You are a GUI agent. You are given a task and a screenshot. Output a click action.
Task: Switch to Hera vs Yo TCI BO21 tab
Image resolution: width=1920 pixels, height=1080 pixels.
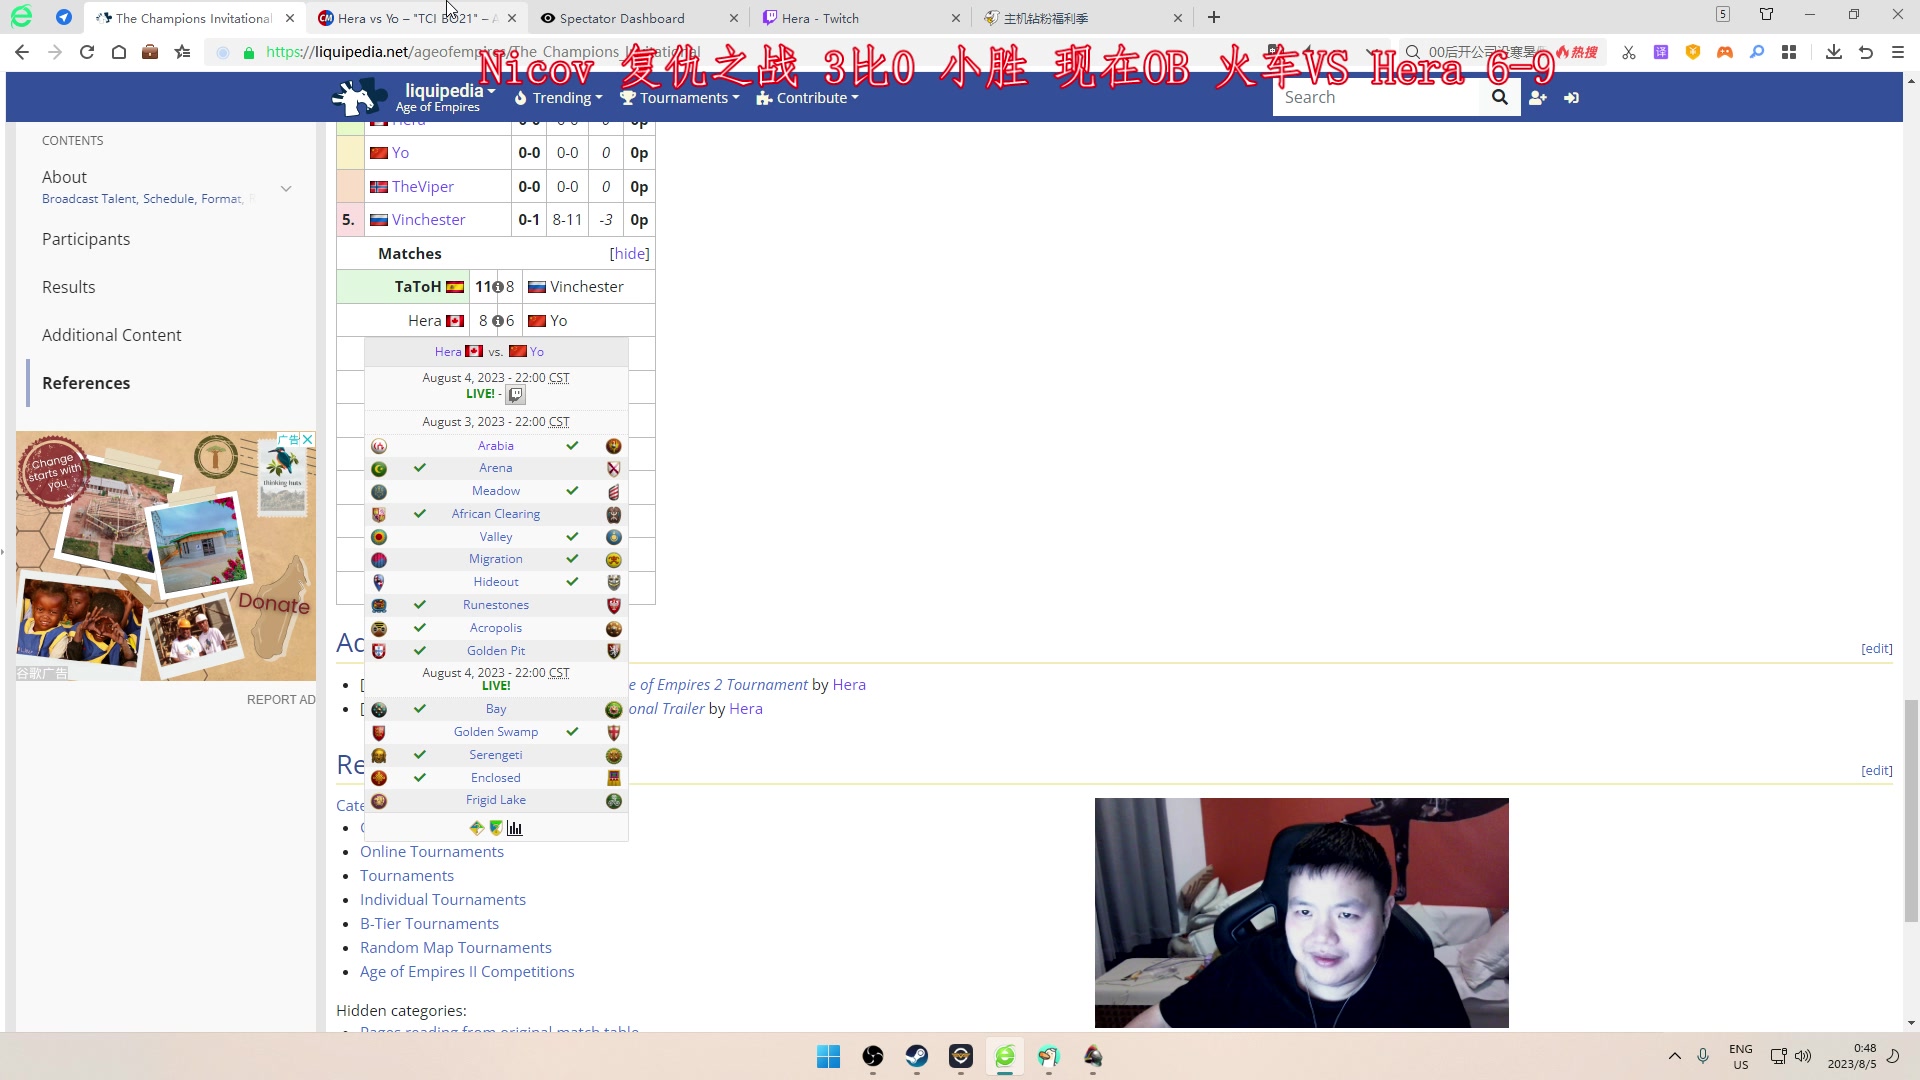coord(418,18)
